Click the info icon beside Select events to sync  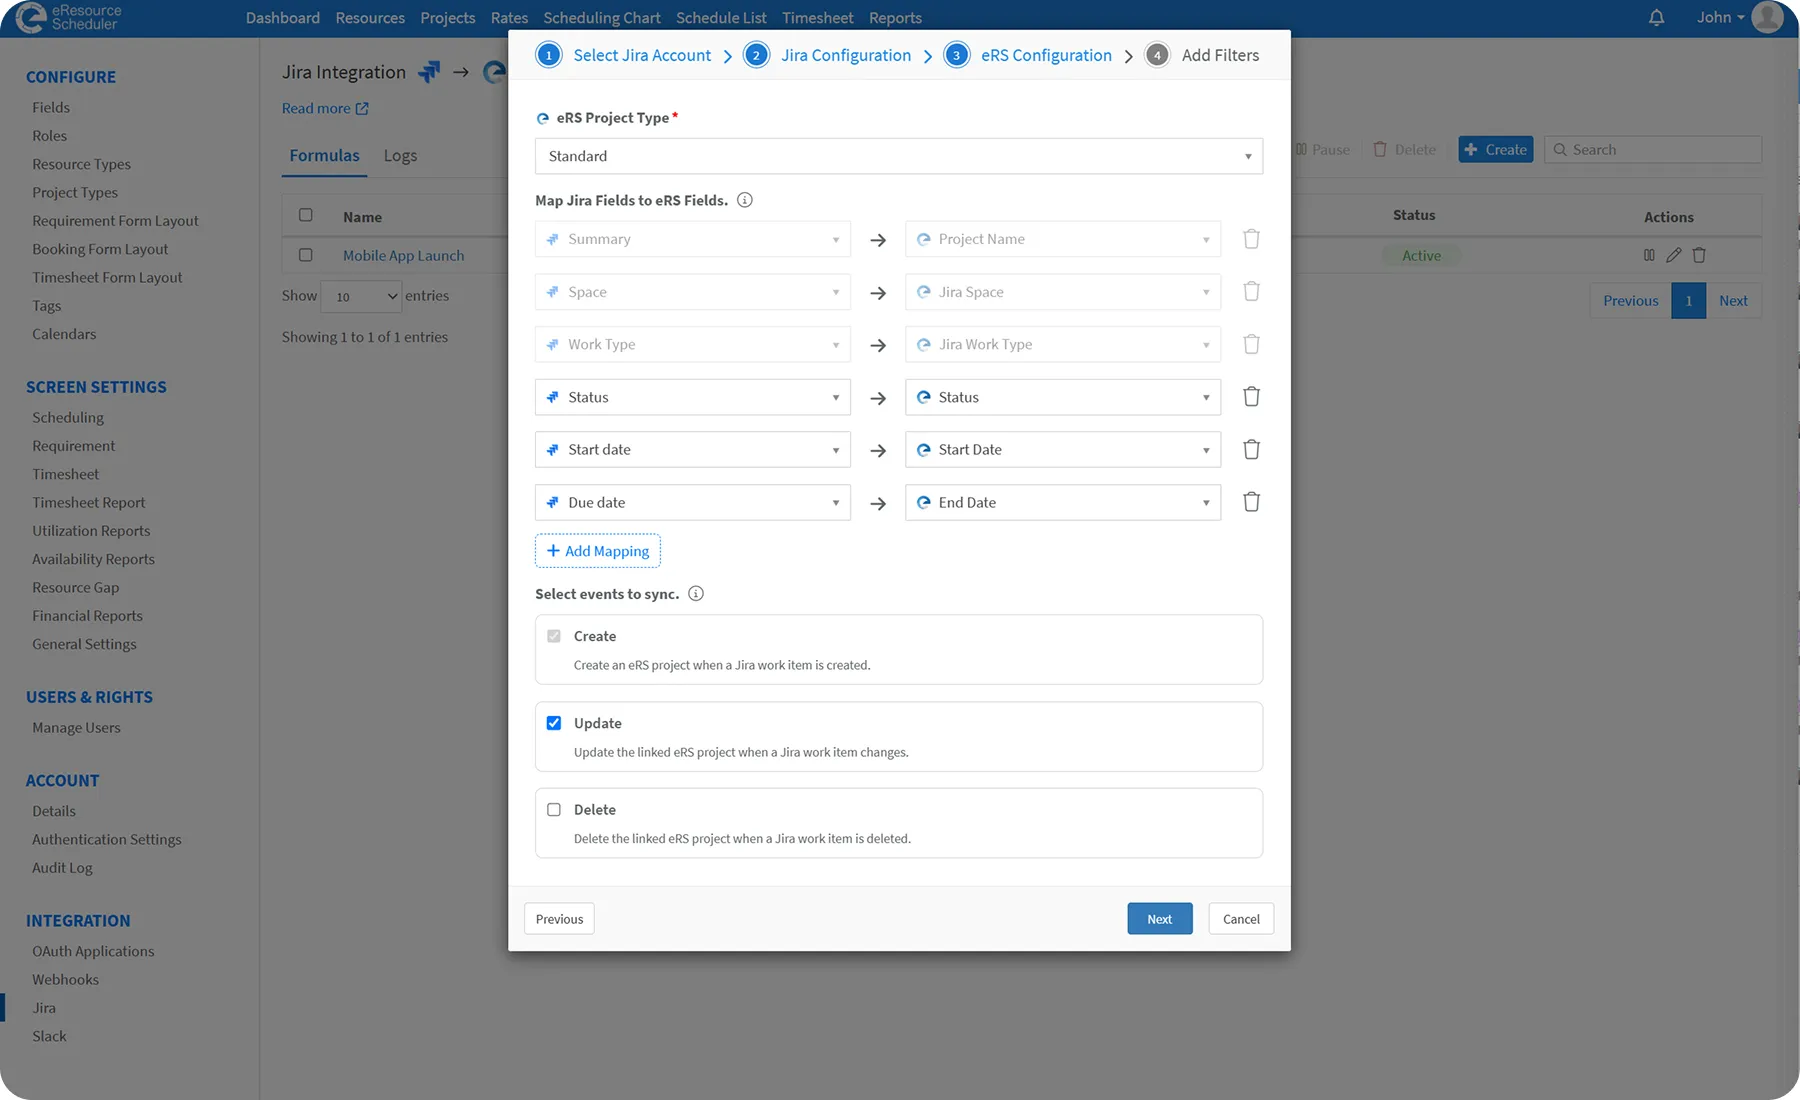[x=696, y=594]
